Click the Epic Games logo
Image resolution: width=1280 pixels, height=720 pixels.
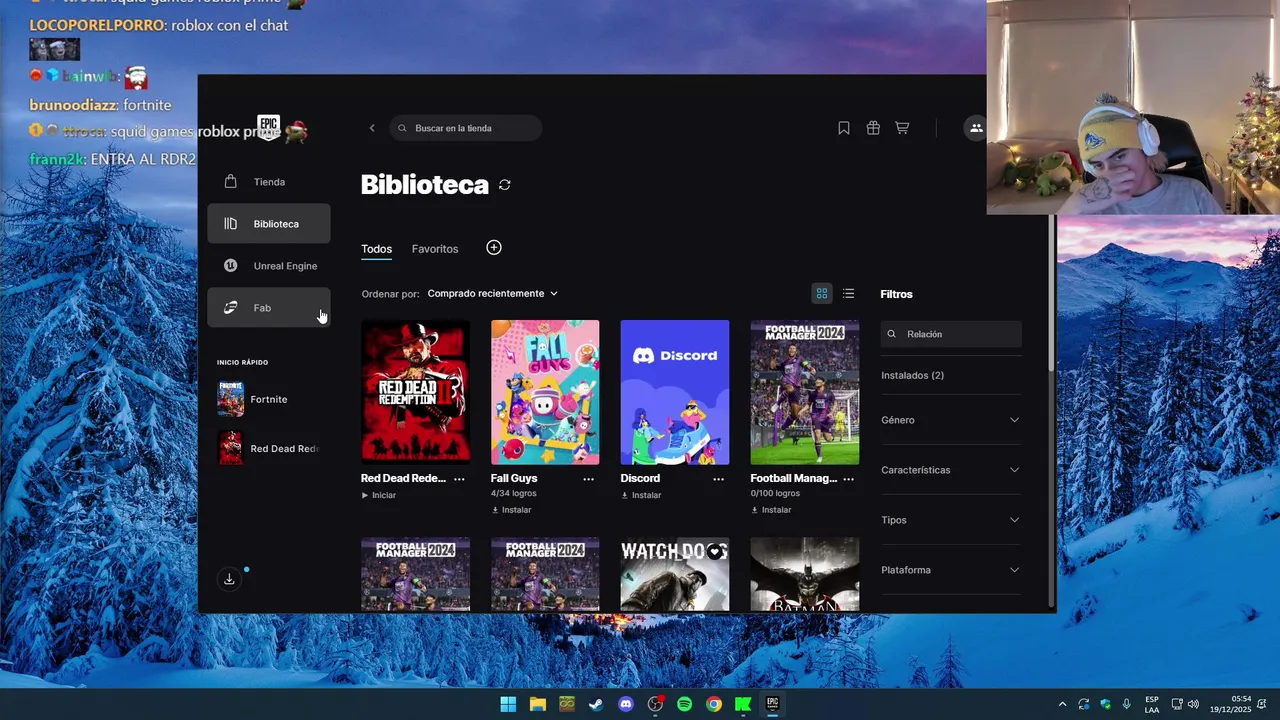(268, 127)
